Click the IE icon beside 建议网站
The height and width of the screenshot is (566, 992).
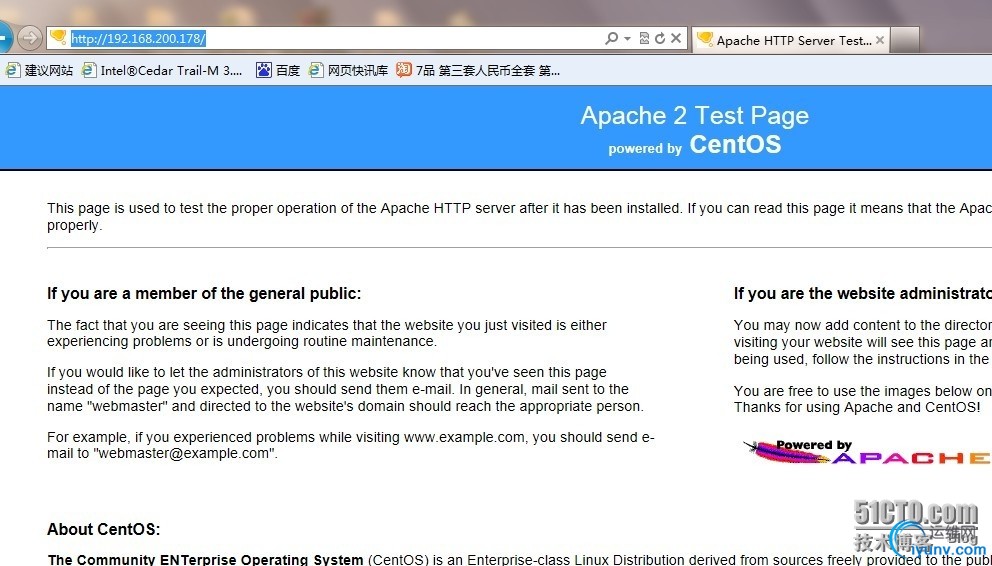click(x=13, y=70)
